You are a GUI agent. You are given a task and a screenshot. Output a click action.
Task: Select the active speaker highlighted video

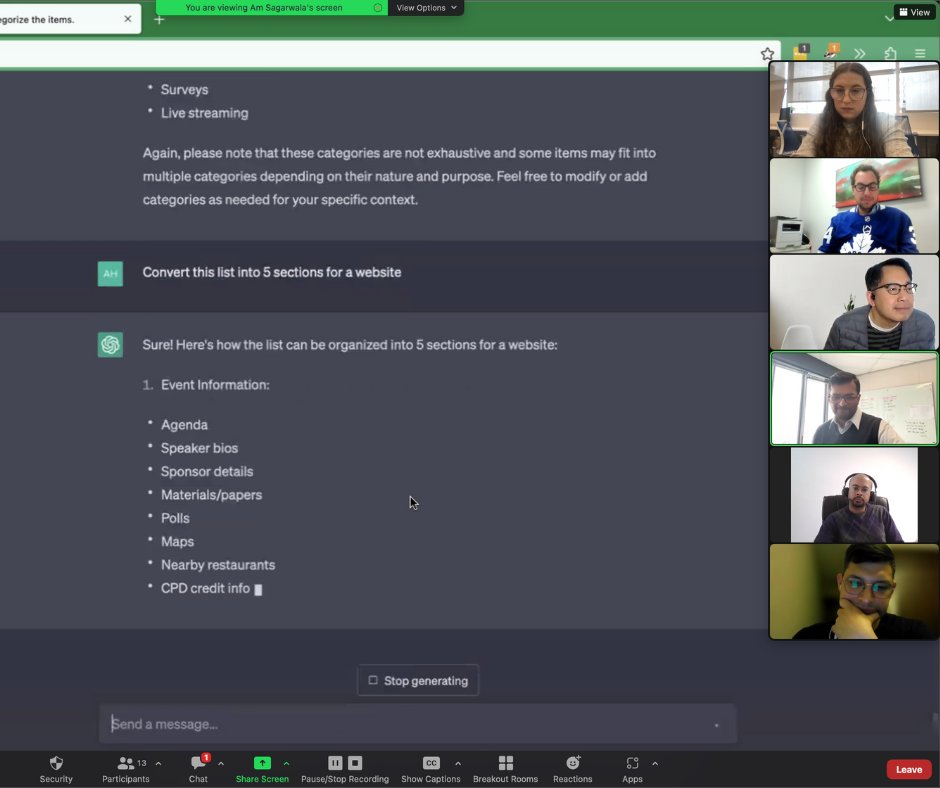[854, 399]
